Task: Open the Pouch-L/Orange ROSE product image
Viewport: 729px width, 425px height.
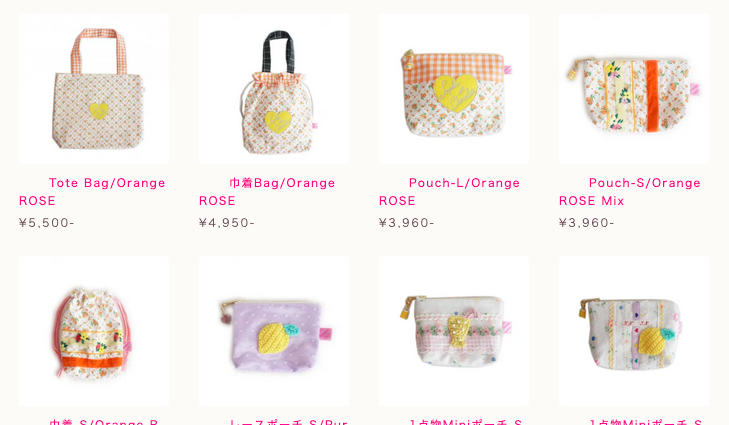Action: [454, 89]
